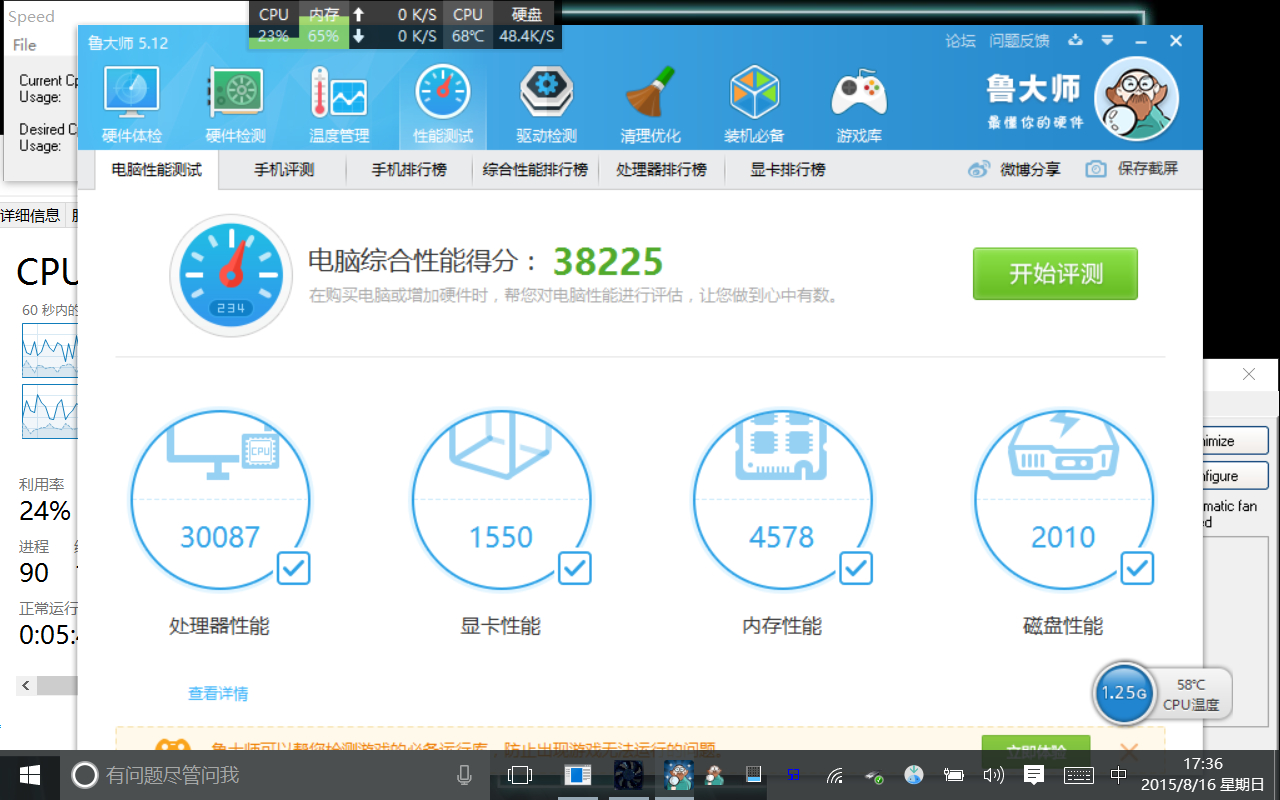Click the disk score 2010

pos(1063,537)
